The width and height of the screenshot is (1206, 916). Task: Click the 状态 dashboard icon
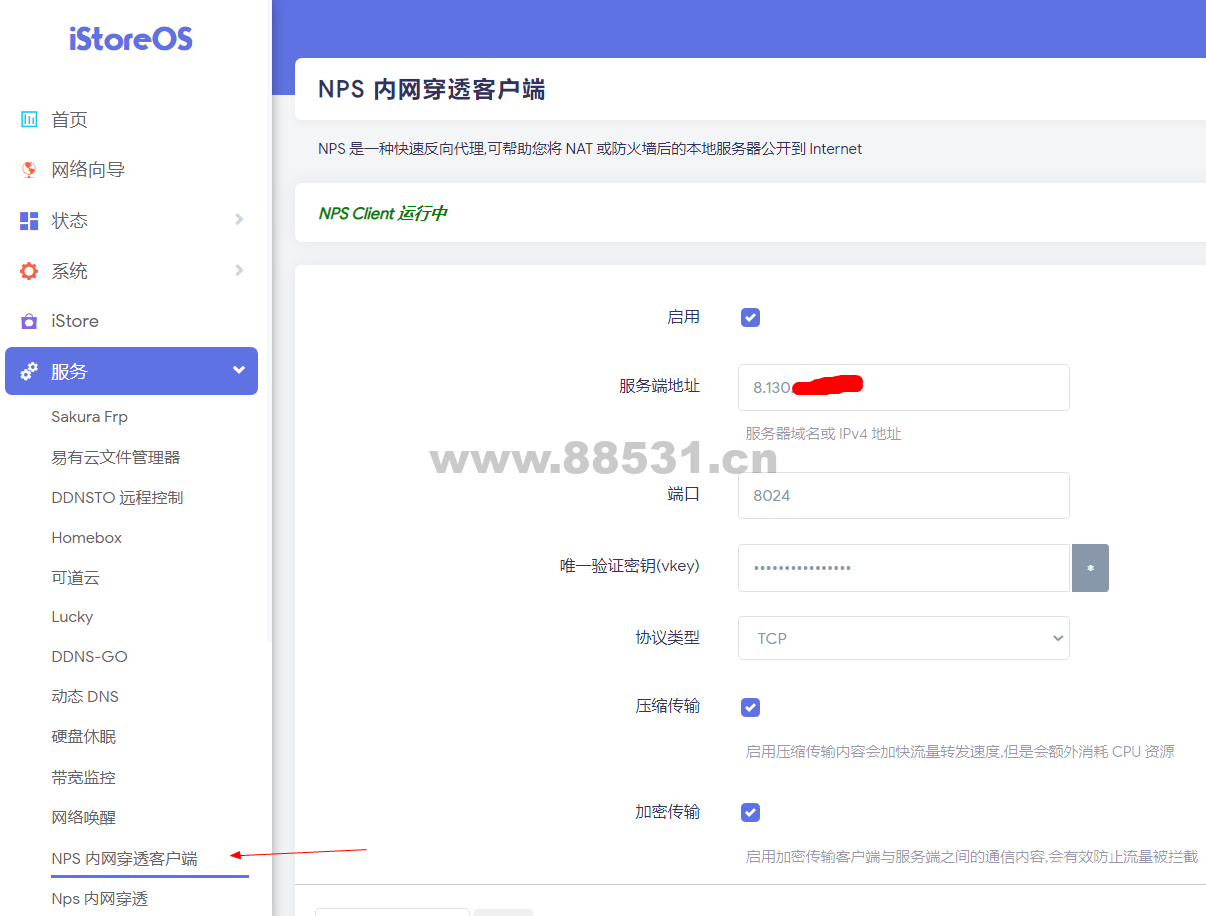[x=29, y=221]
